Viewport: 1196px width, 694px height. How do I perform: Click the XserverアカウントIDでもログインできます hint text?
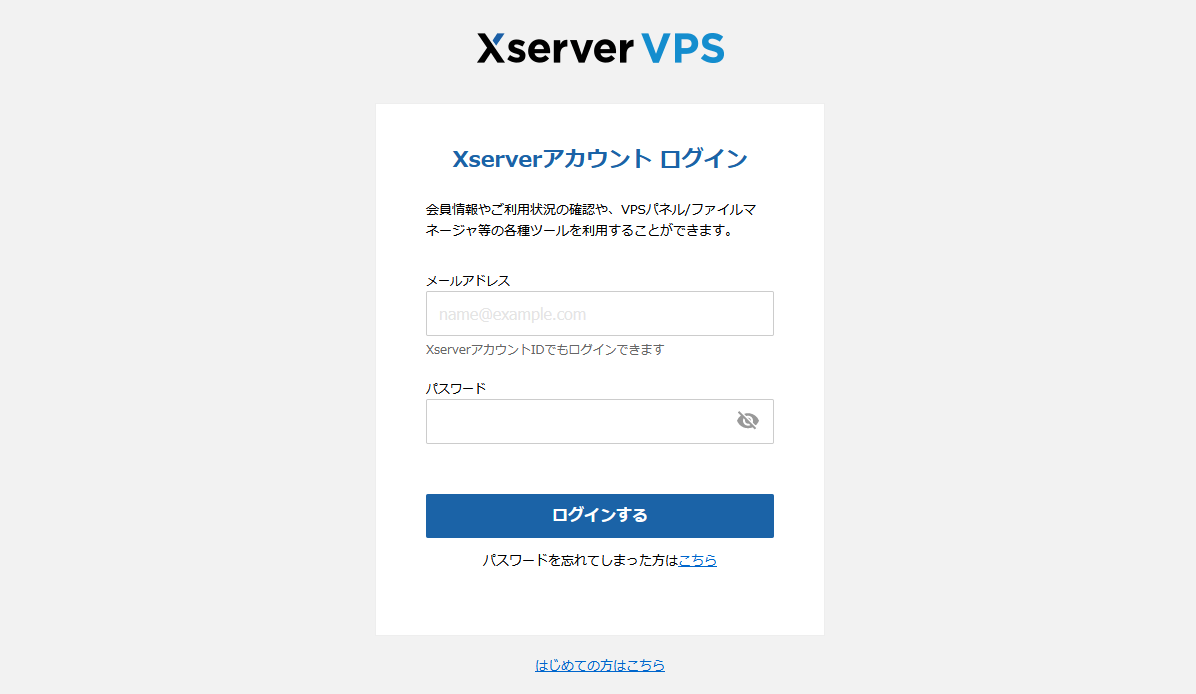tap(545, 349)
